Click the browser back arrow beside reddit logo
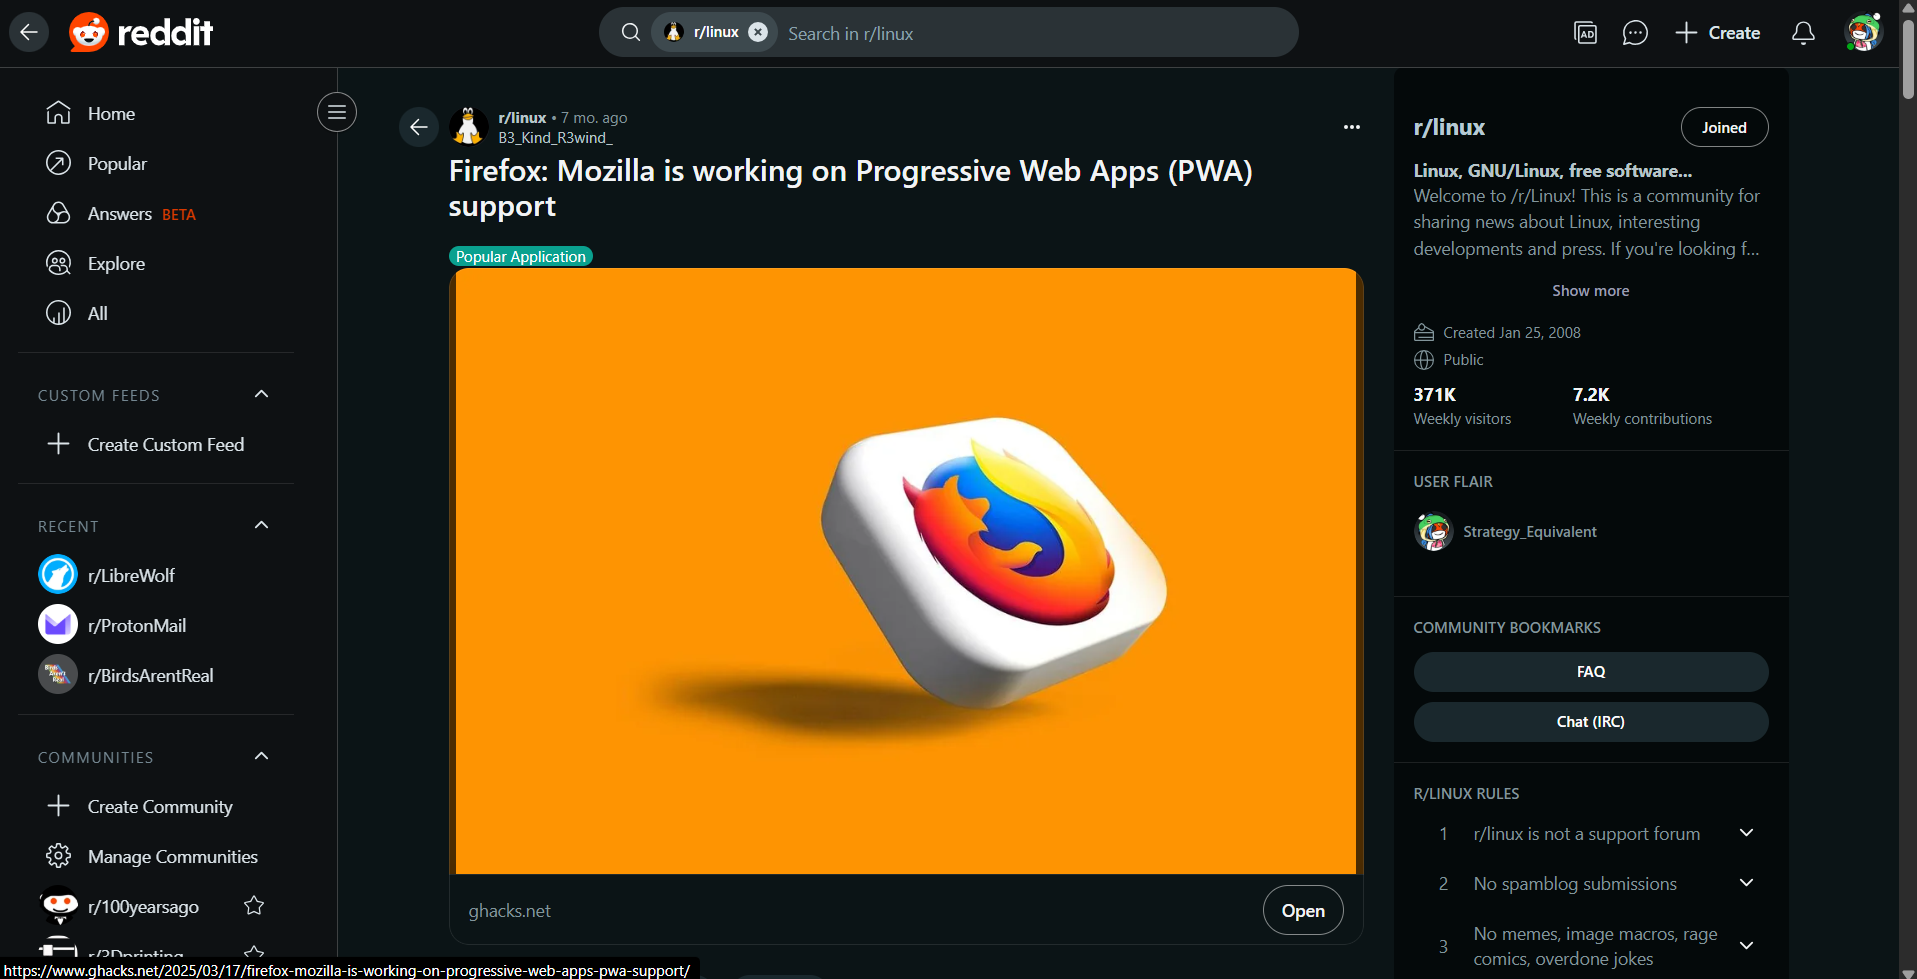This screenshot has width=1917, height=979. [x=29, y=33]
